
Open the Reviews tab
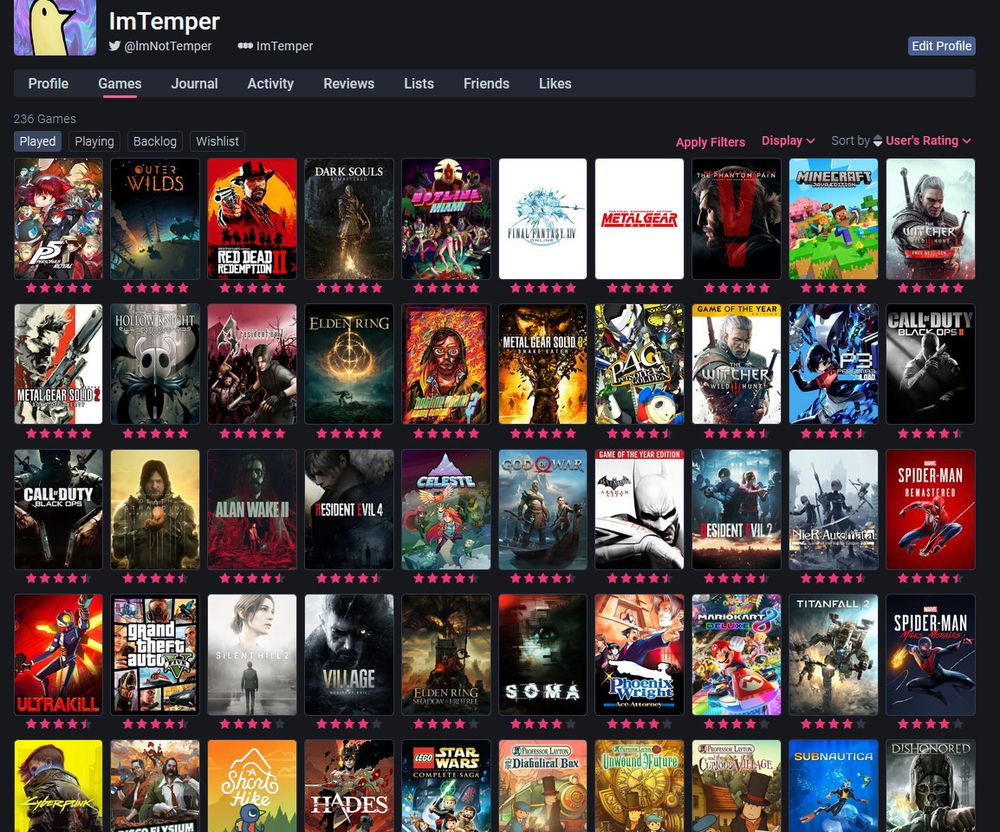(349, 84)
